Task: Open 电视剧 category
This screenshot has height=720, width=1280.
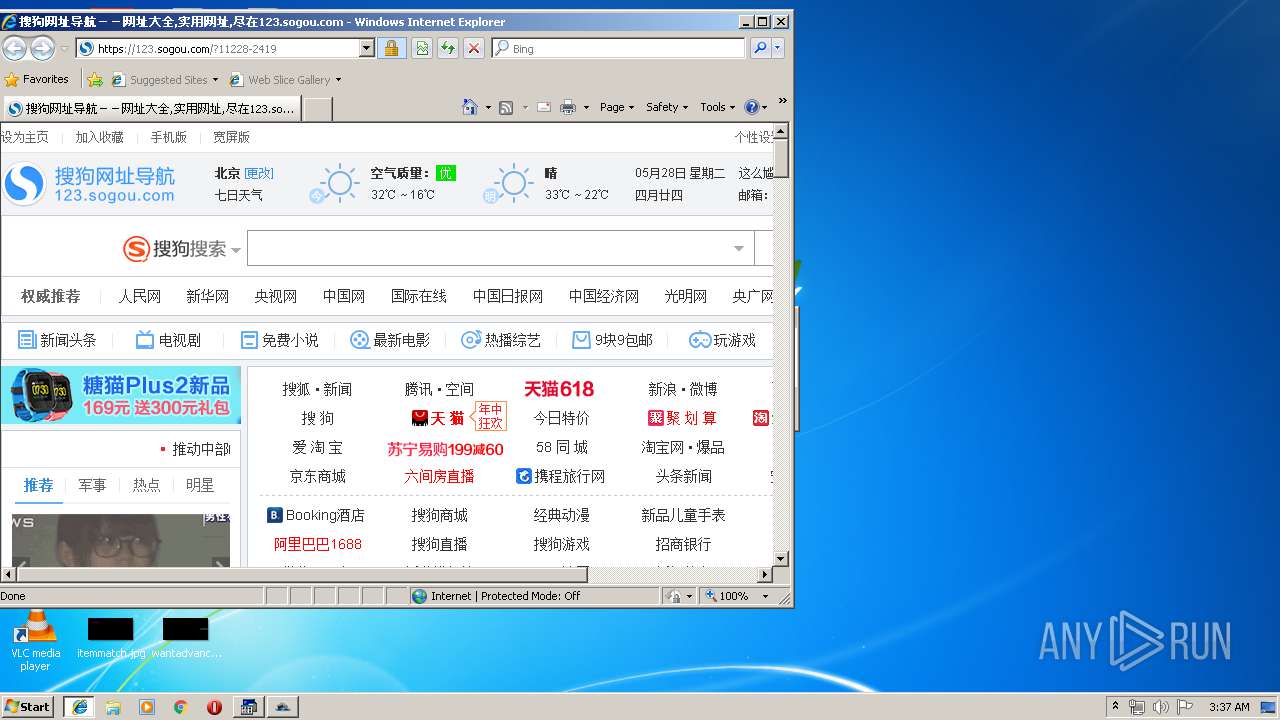Action: coord(168,340)
